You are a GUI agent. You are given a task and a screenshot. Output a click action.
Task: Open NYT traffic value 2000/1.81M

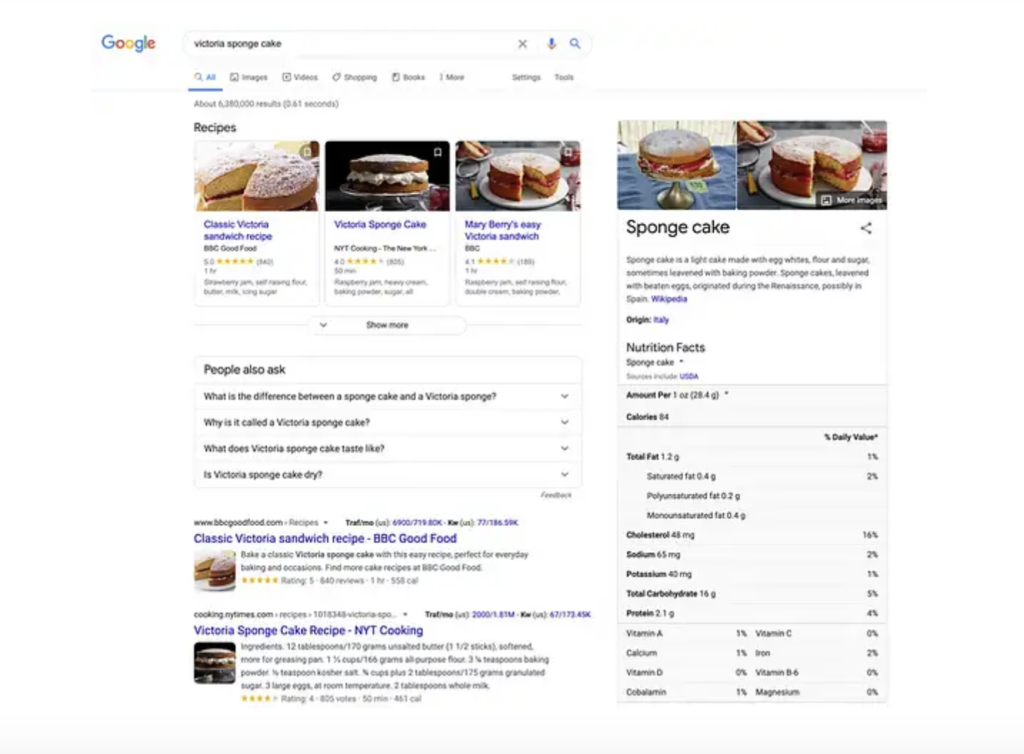tap(493, 614)
